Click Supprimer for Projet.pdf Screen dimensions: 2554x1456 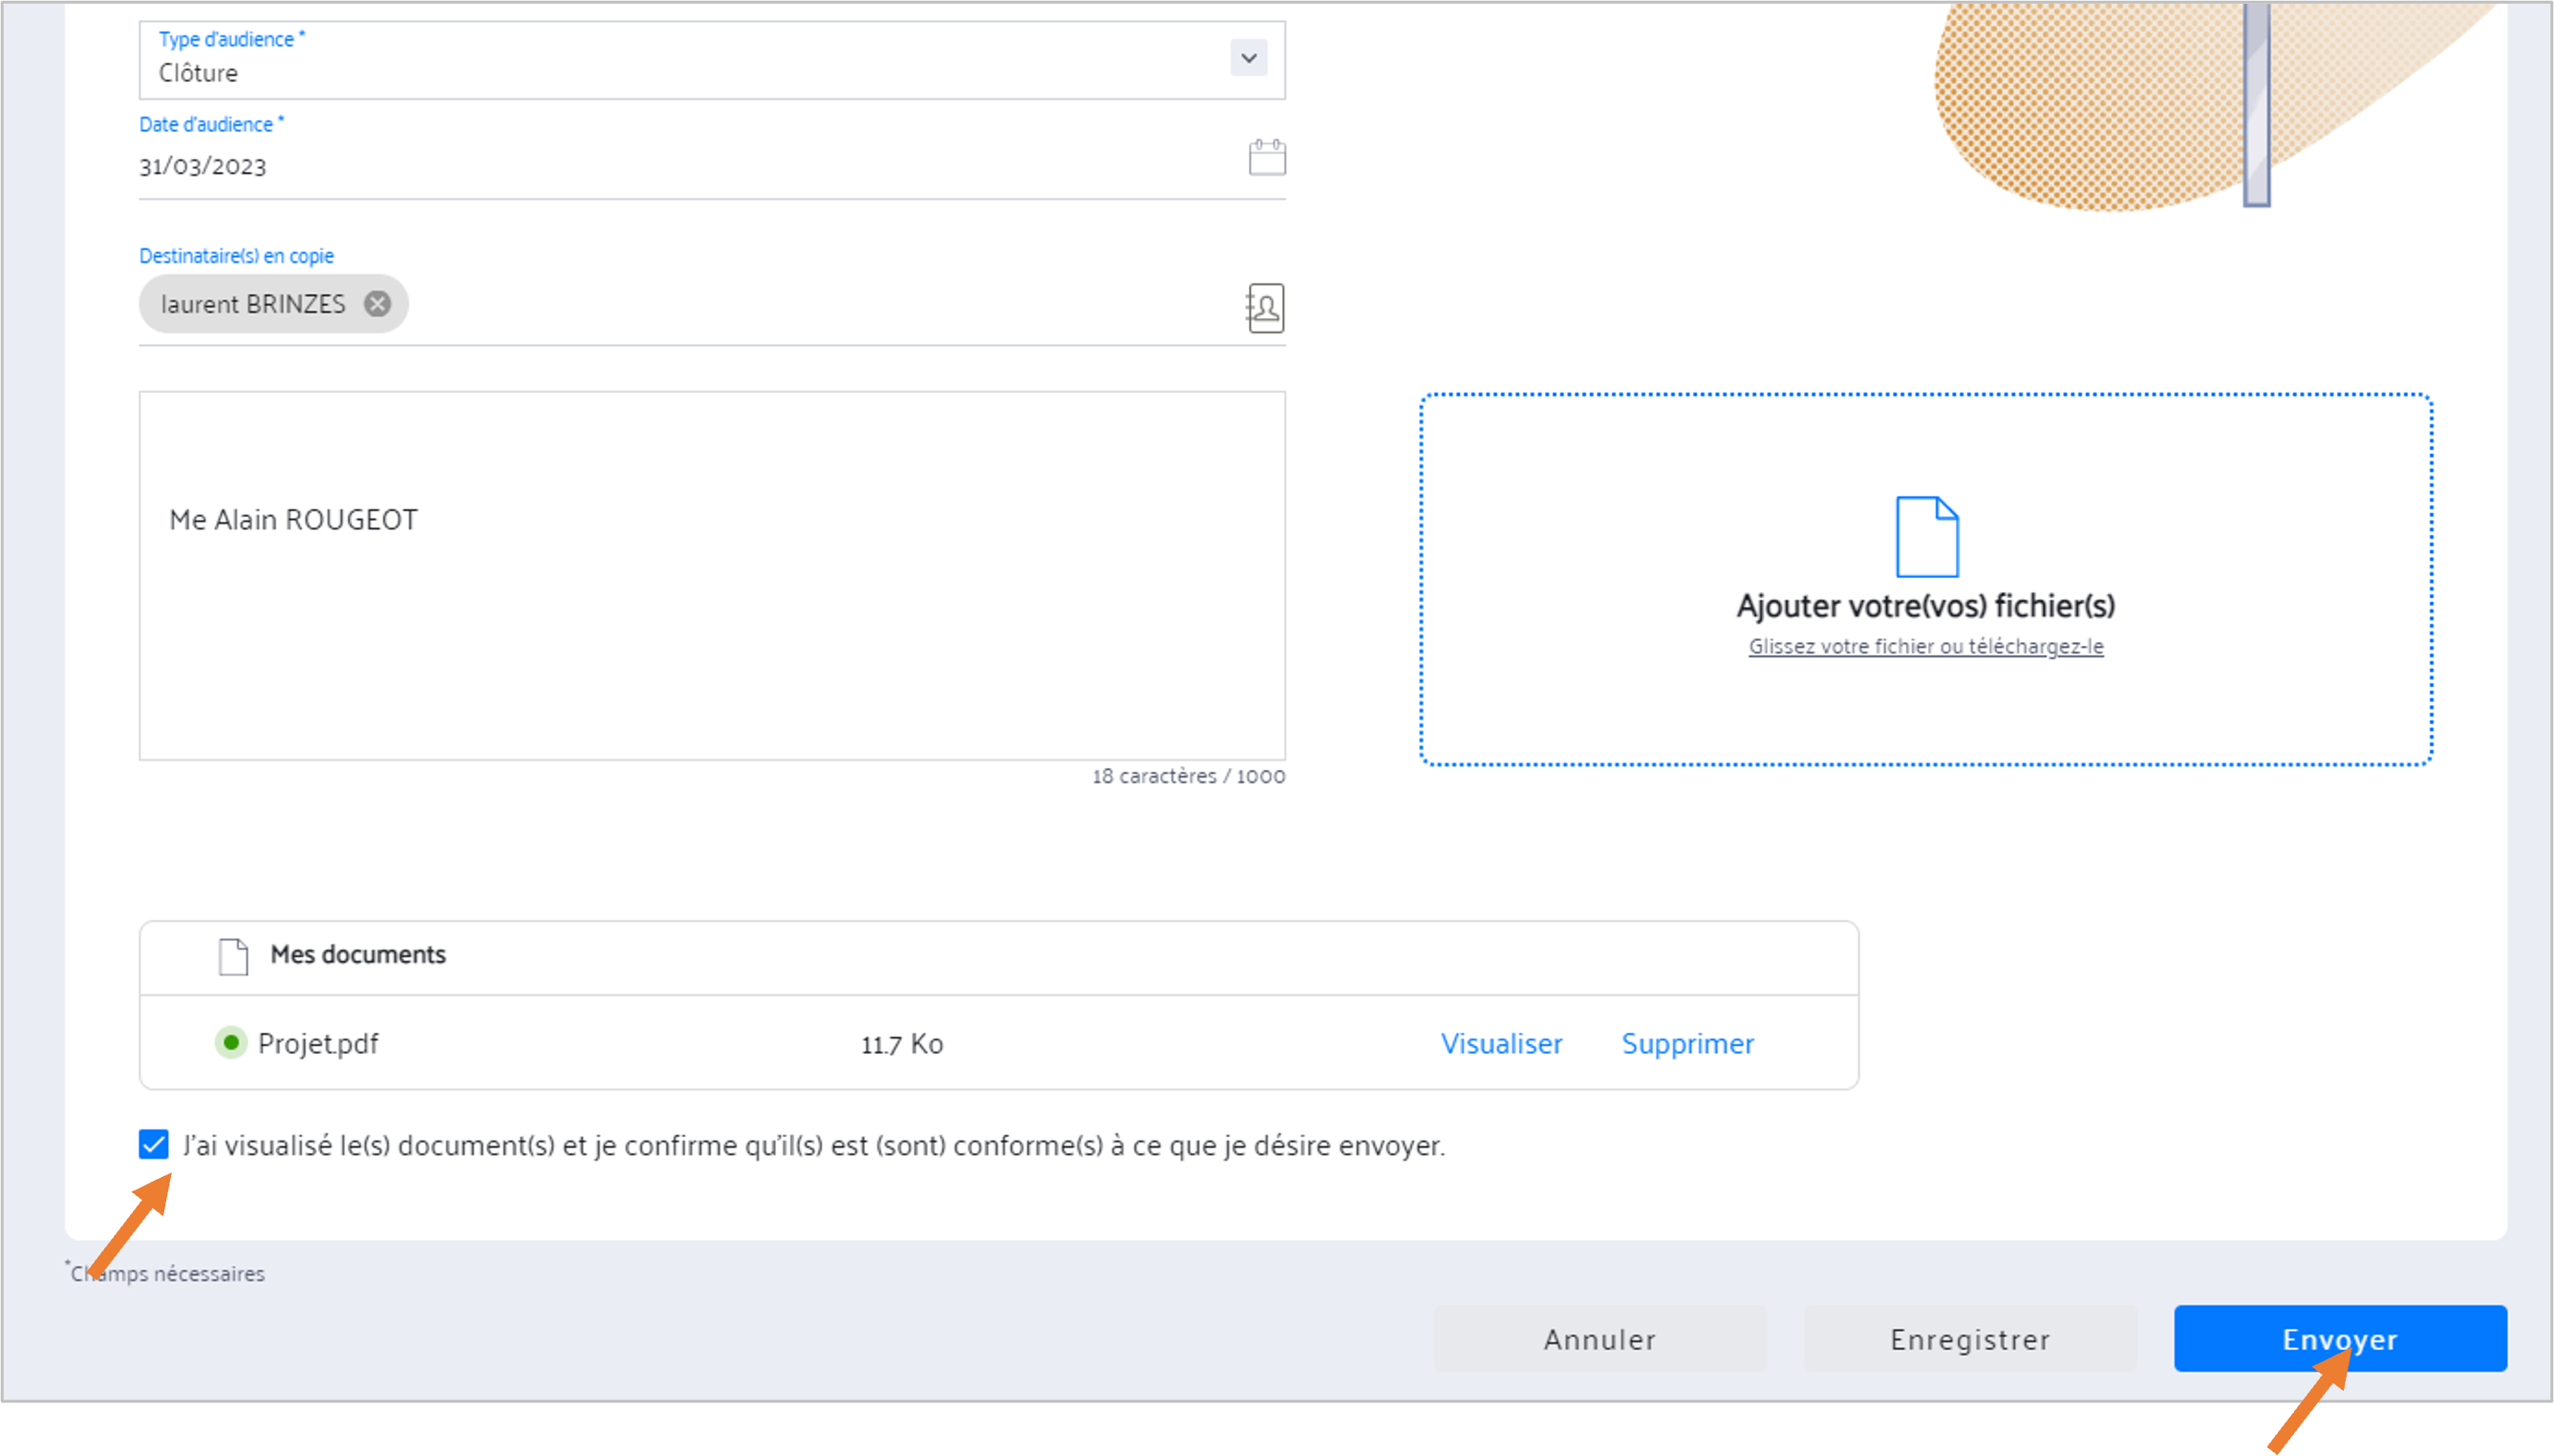click(x=1687, y=1043)
